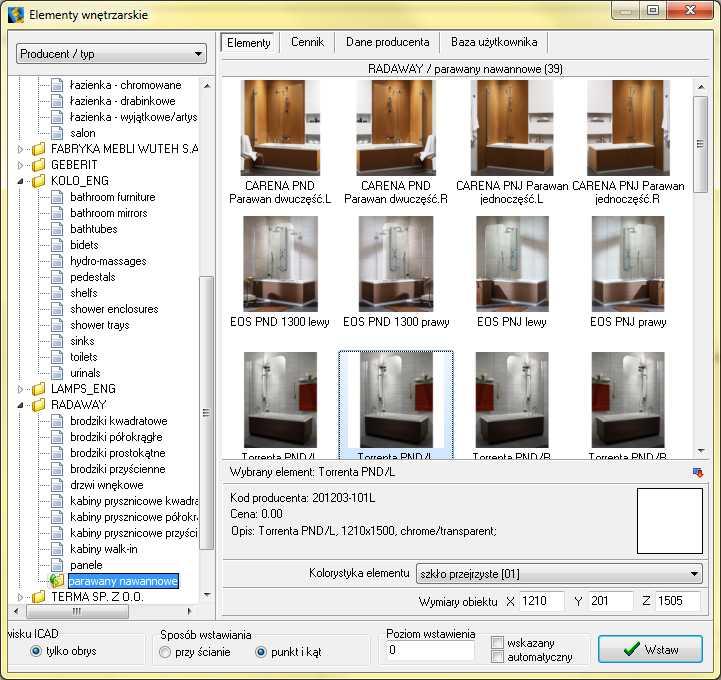Expand the GEBERIT tree node
The height and width of the screenshot is (680, 721).
click(x=20, y=165)
